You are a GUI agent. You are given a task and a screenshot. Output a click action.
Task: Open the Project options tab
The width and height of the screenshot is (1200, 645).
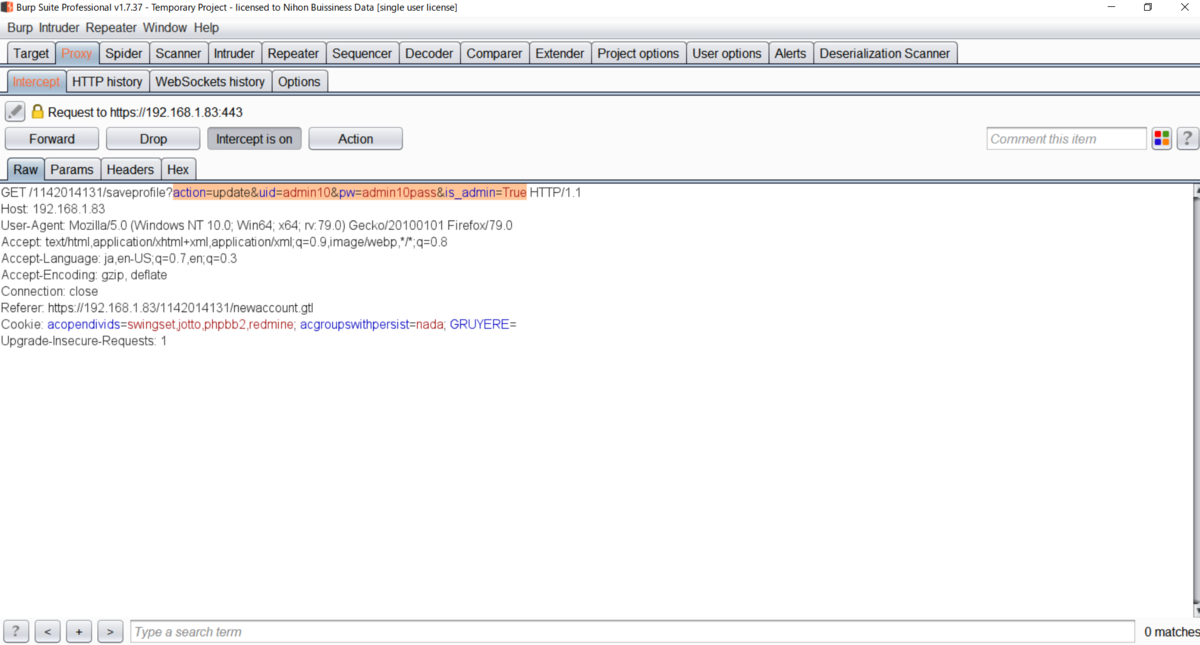pyautogui.click(x=638, y=53)
